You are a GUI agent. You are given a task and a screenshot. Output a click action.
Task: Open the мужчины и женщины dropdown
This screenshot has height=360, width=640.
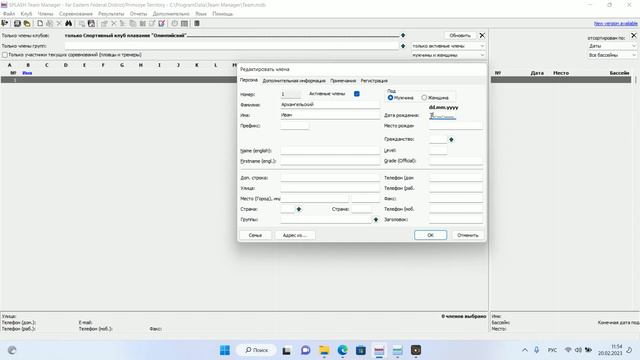pyautogui.click(x=448, y=55)
